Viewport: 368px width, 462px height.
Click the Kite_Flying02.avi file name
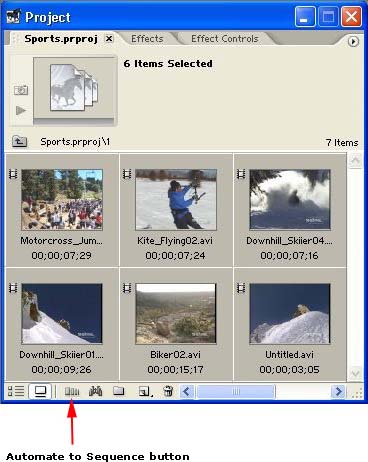tap(175, 241)
